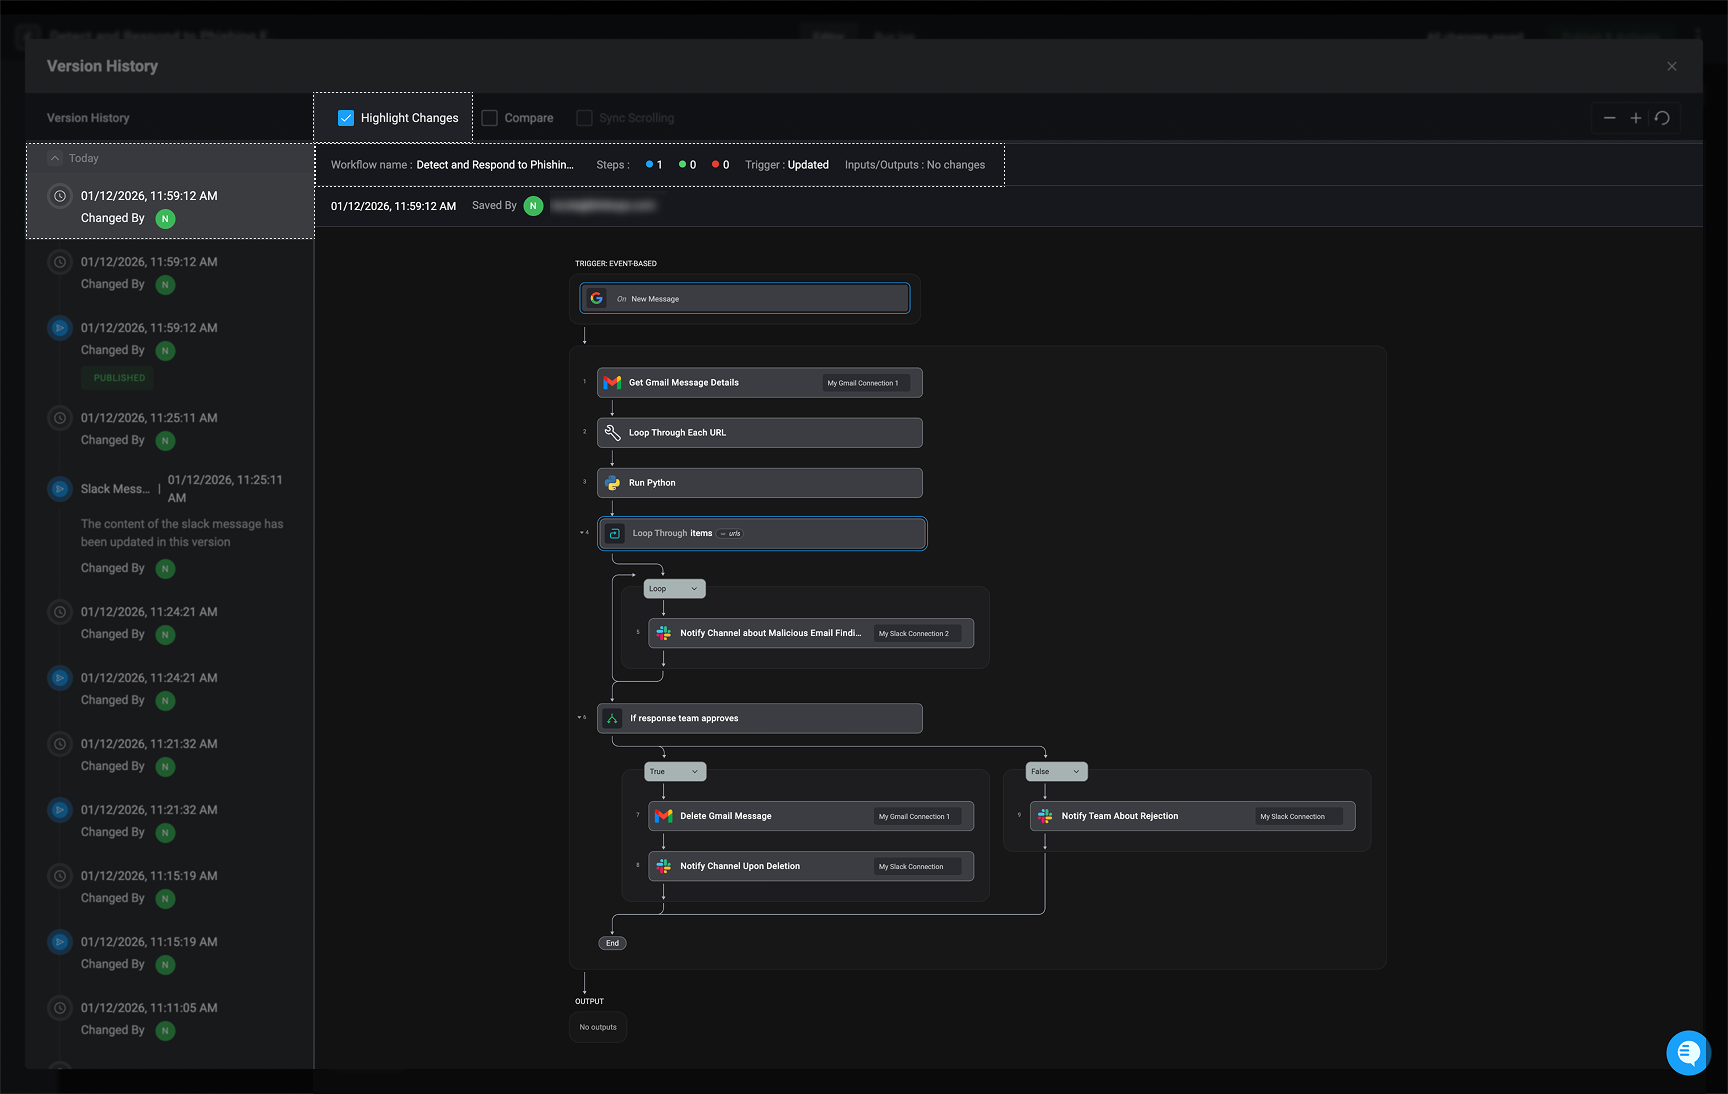The height and width of the screenshot is (1094, 1728).
Task: Click the PUBLISHED badge
Action: pos(119,378)
